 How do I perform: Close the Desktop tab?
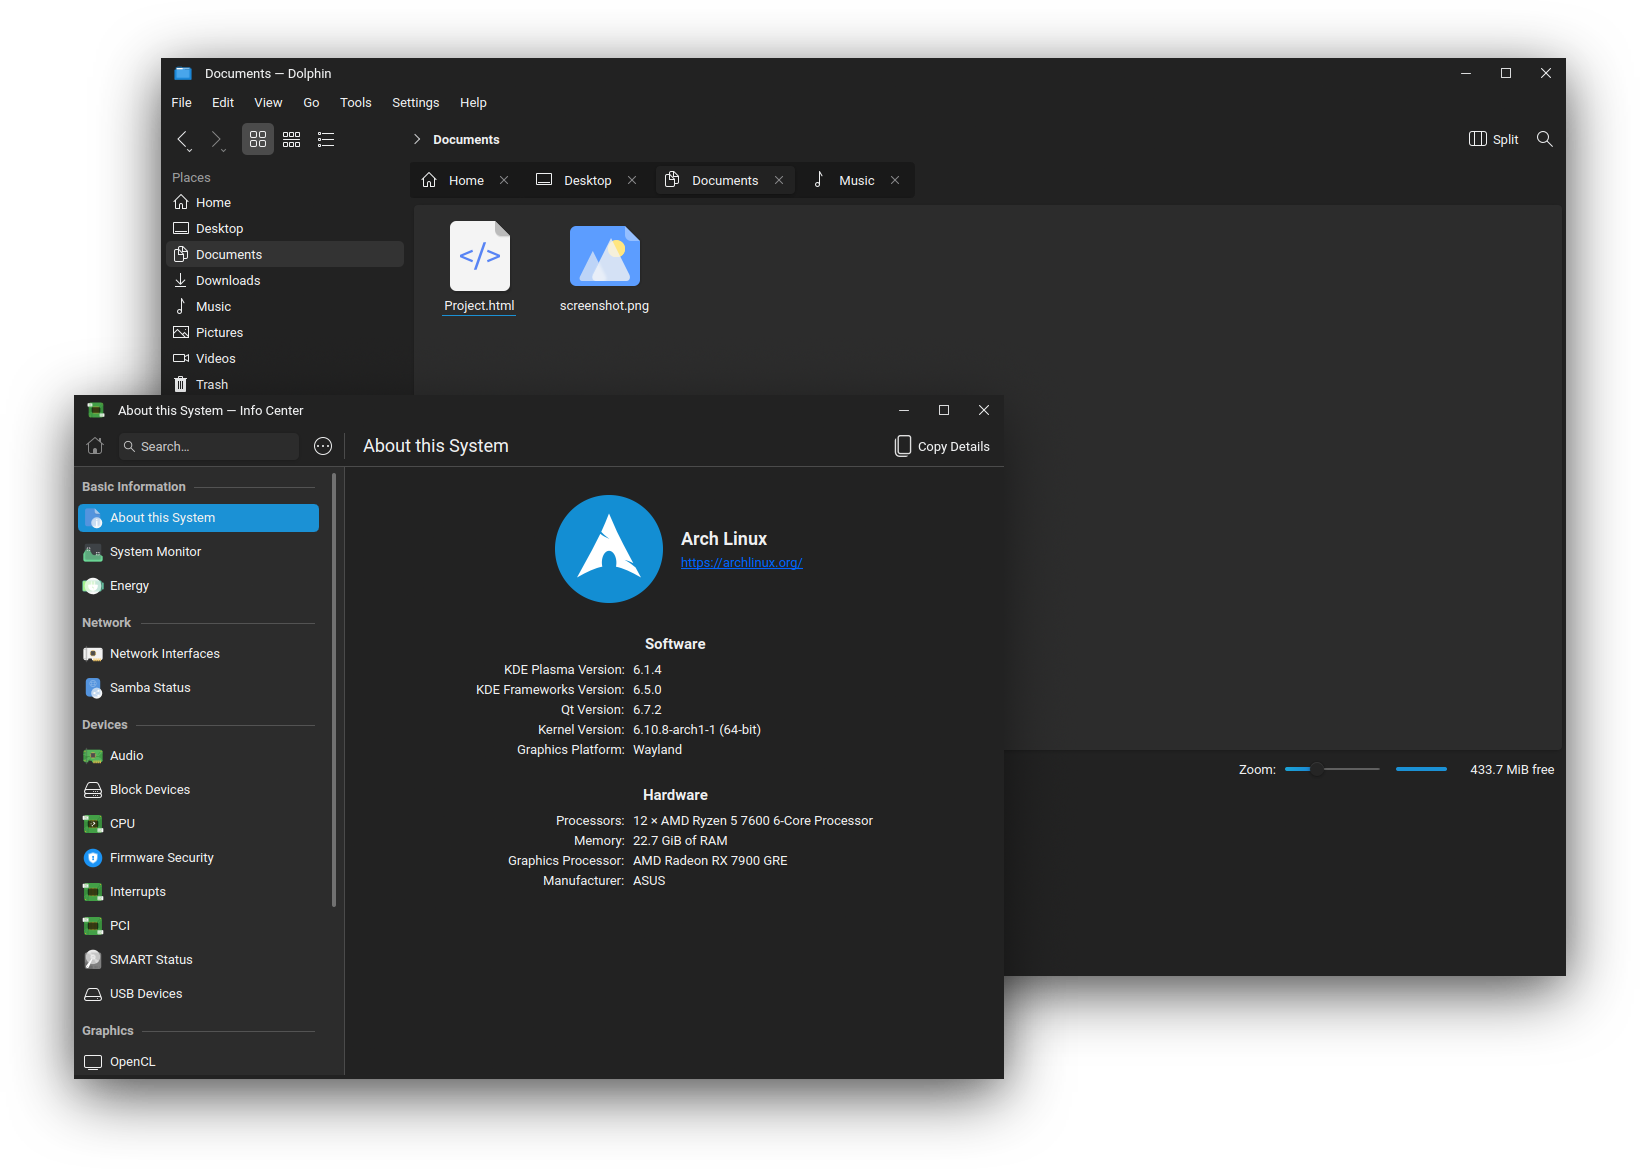pos(632,181)
